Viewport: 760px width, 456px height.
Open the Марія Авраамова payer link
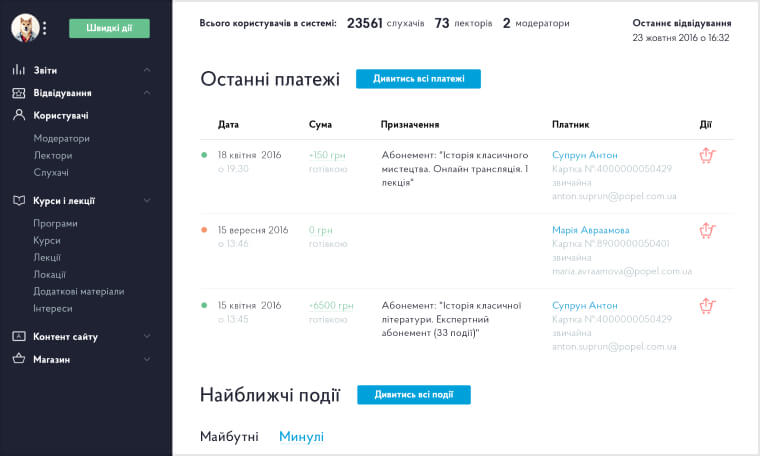(x=594, y=230)
